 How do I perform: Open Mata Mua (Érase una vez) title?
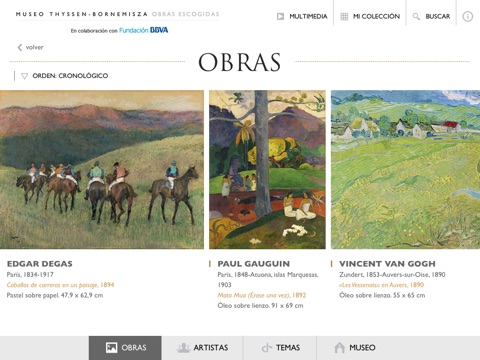(262, 295)
